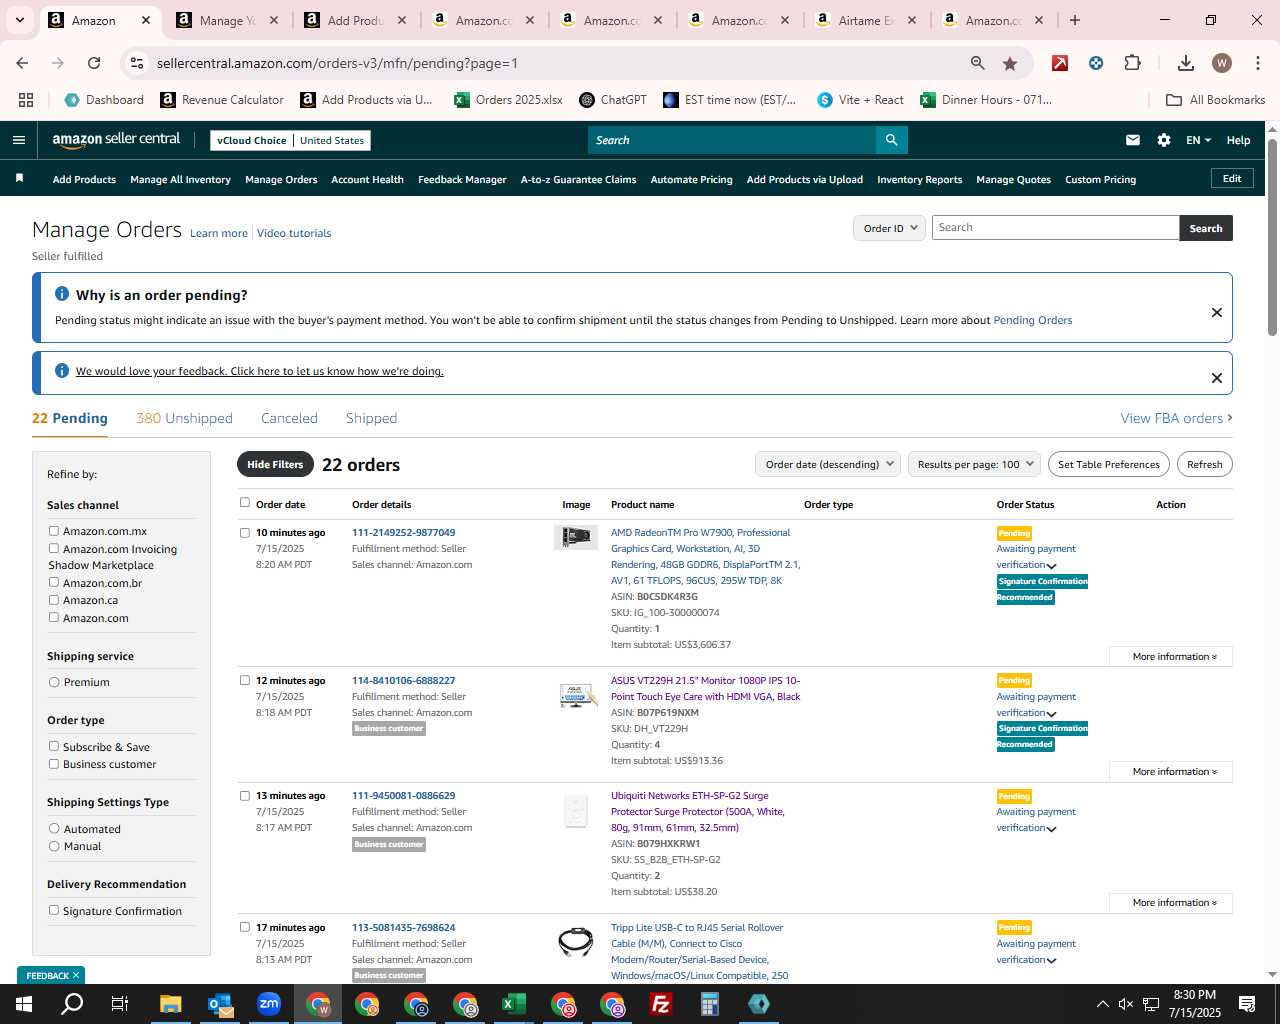Viewport: 1280px width, 1024px height.
Task: Open the Order ID search type dropdown
Action: click(890, 228)
